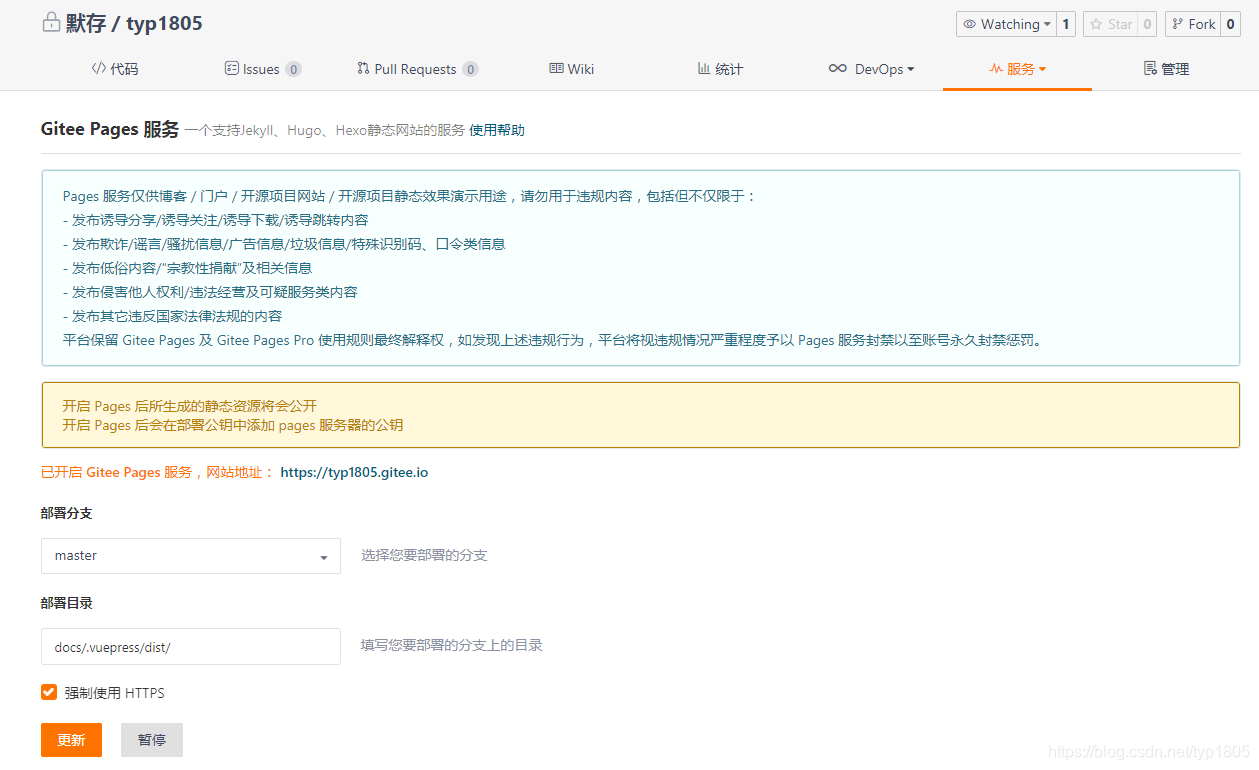Click the Fork button
The image size is (1259, 770).
point(1193,24)
